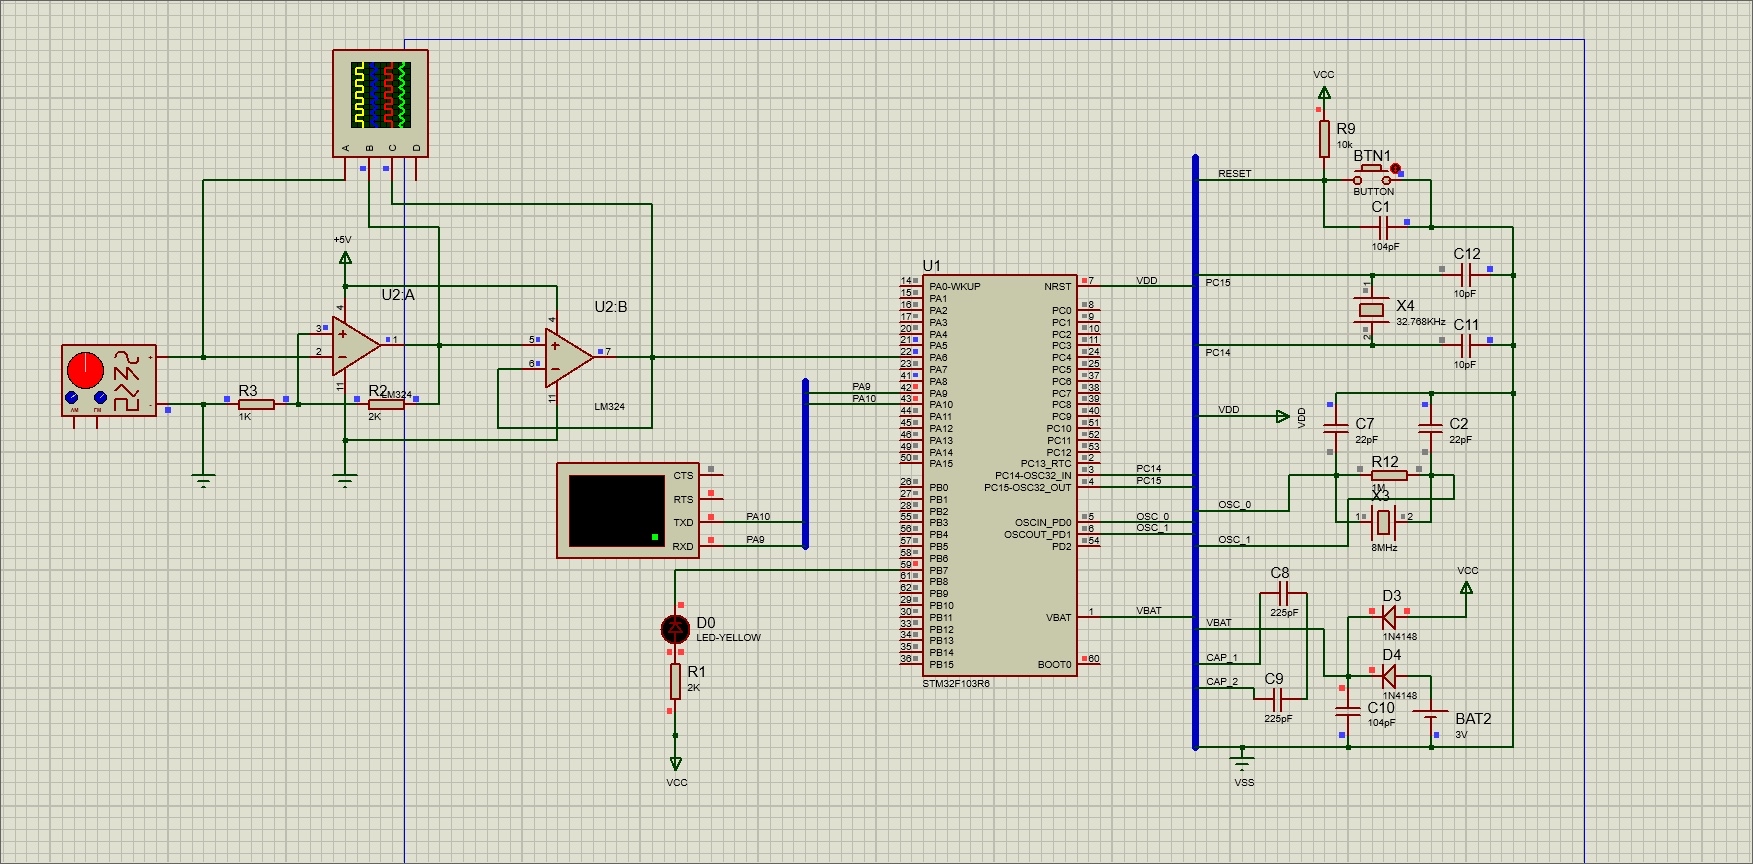Select diode D3 (1N4148)

click(x=1388, y=617)
